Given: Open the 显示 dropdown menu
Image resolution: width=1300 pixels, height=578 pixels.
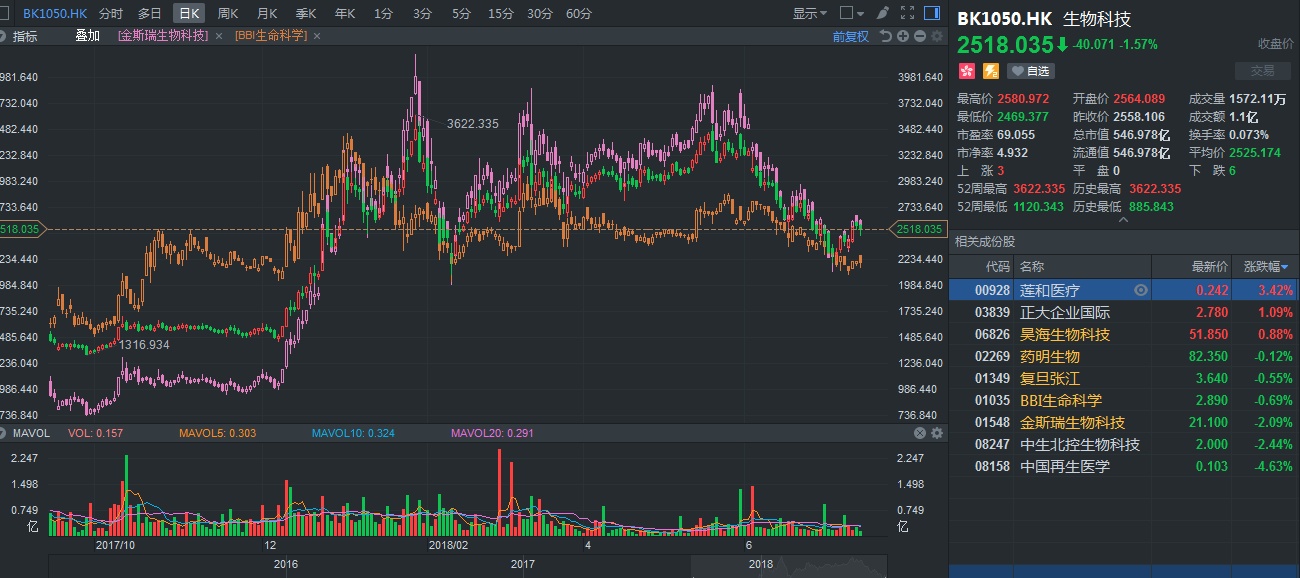Looking at the screenshot, I should pos(809,14).
